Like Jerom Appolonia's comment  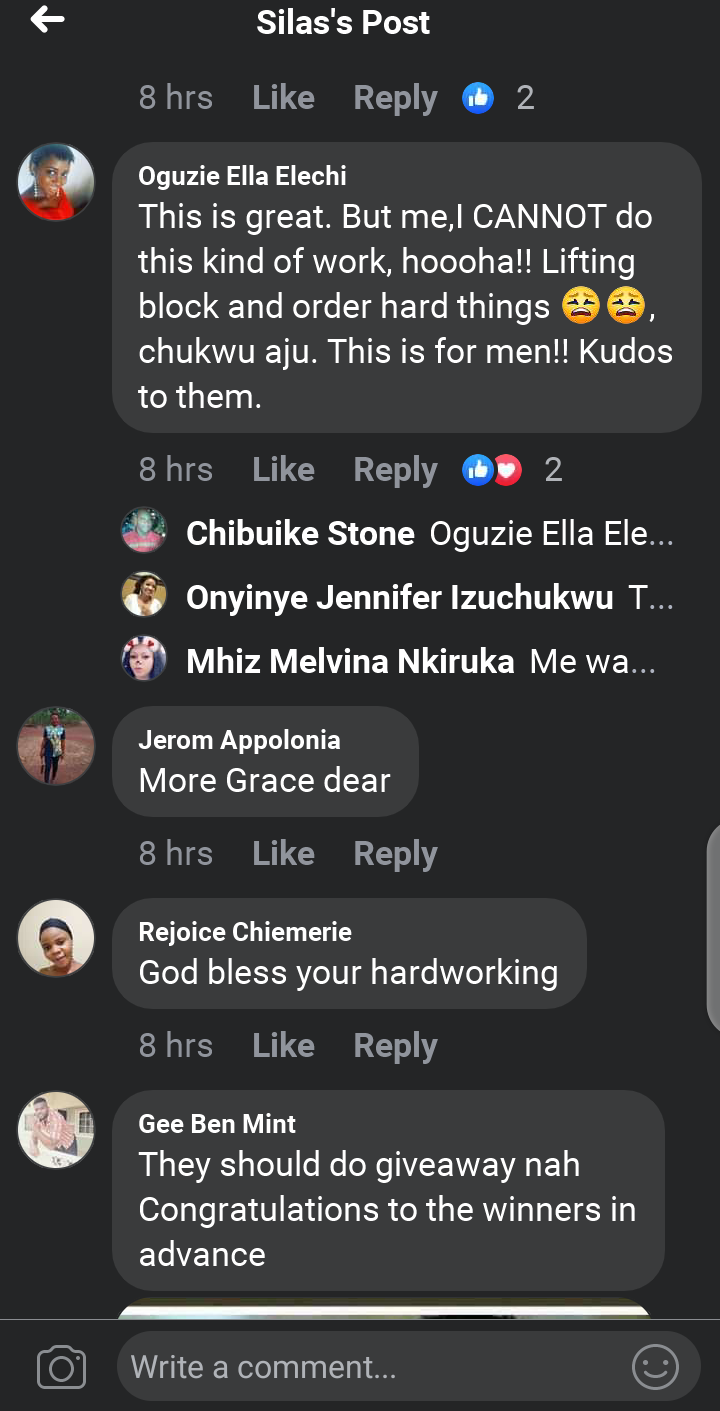283,854
